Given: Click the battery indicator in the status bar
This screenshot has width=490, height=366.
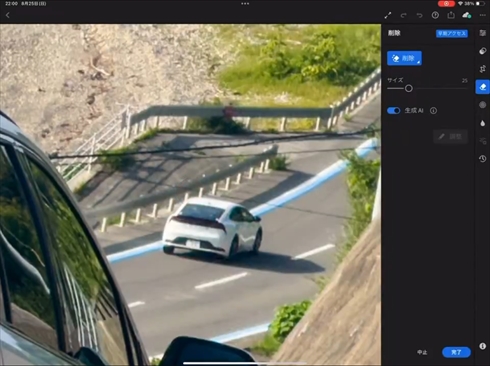Looking at the screenshot, I should point(480,4).
